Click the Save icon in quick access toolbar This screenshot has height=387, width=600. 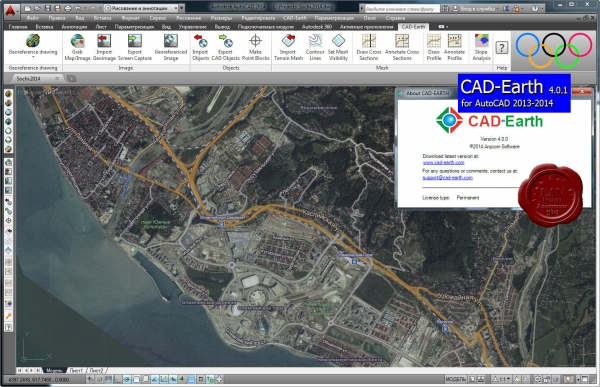(47, 8)
